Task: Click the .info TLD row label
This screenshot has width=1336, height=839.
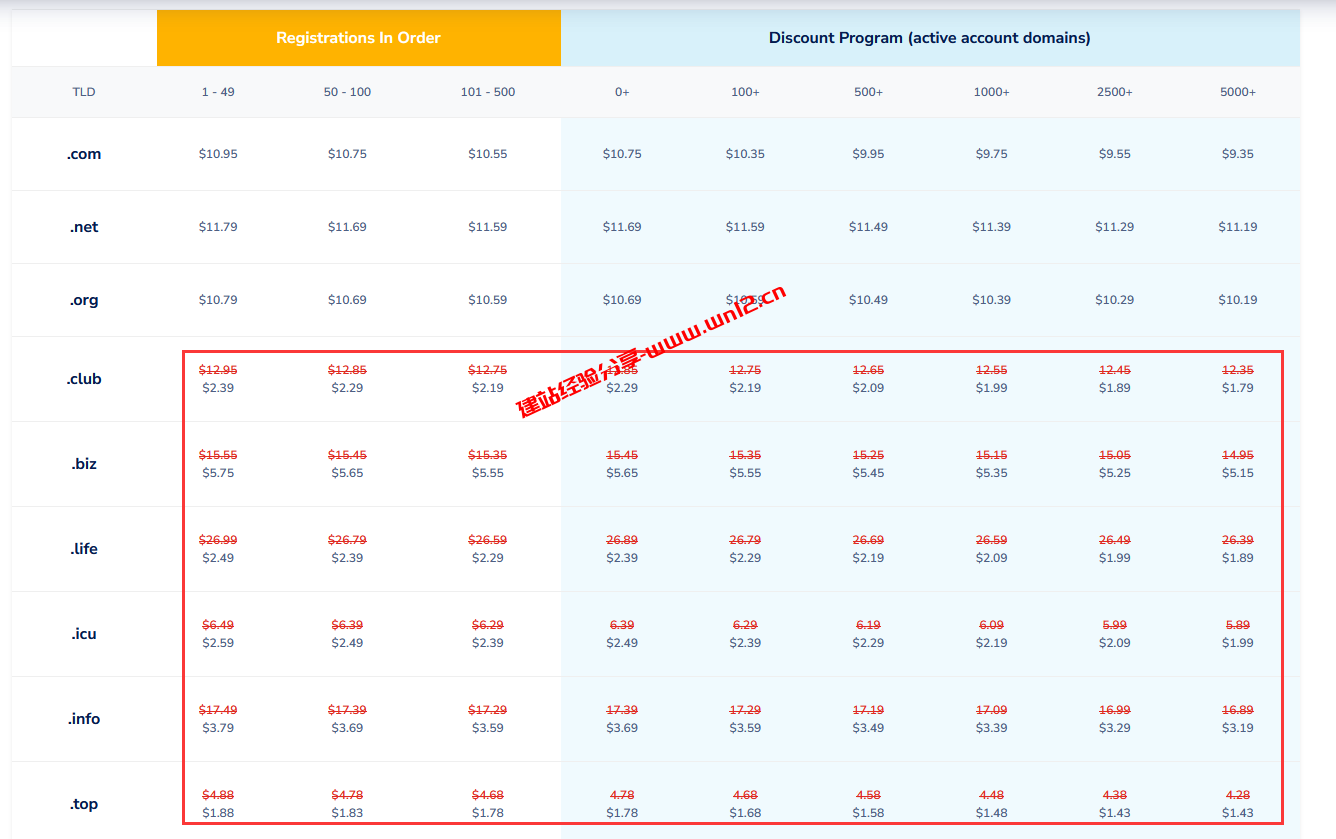Action: (84, 719)
